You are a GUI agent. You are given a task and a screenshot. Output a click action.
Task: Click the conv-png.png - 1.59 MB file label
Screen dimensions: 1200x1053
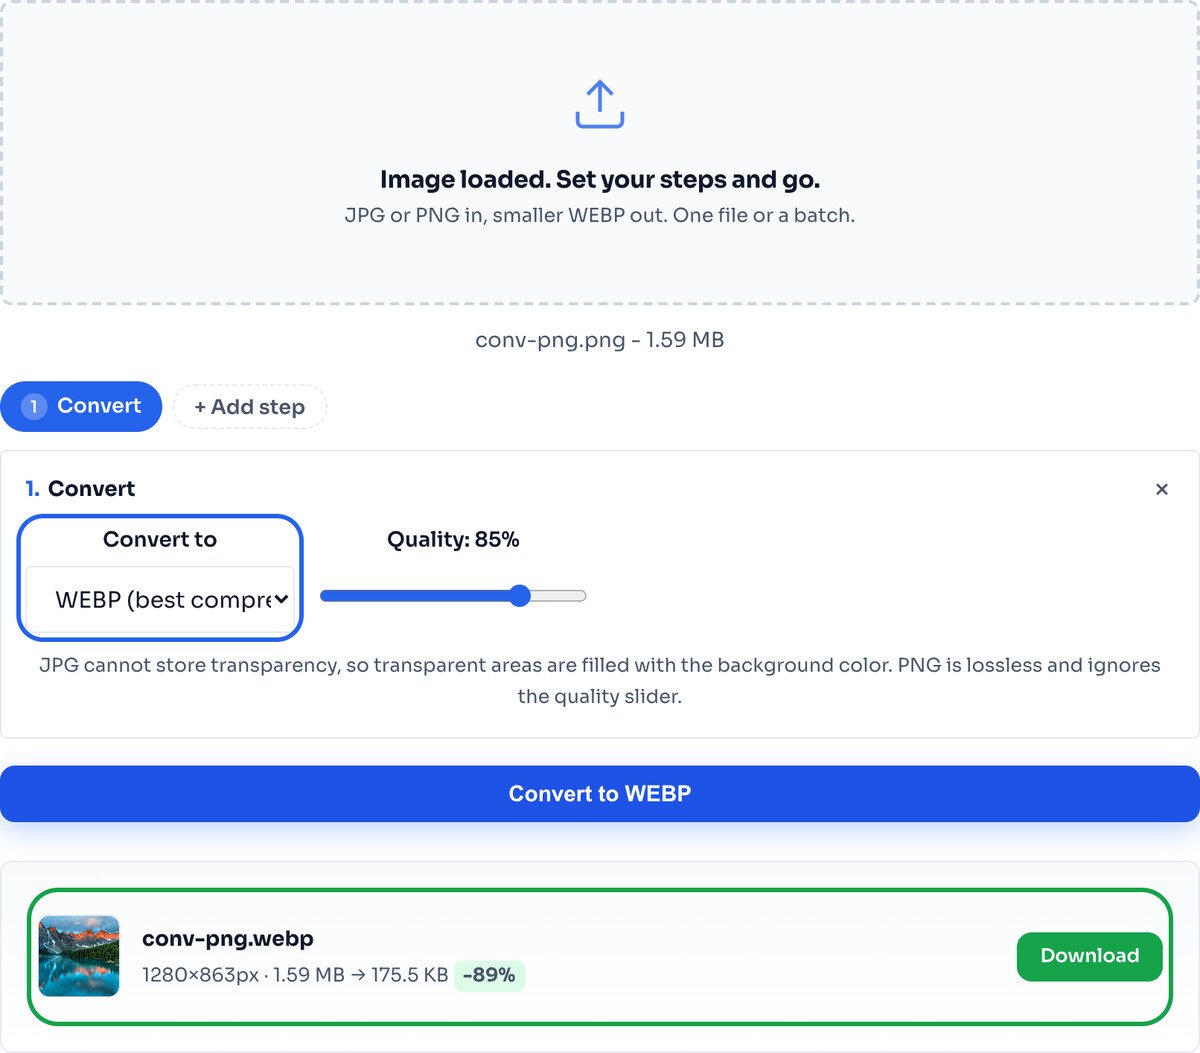600,340
